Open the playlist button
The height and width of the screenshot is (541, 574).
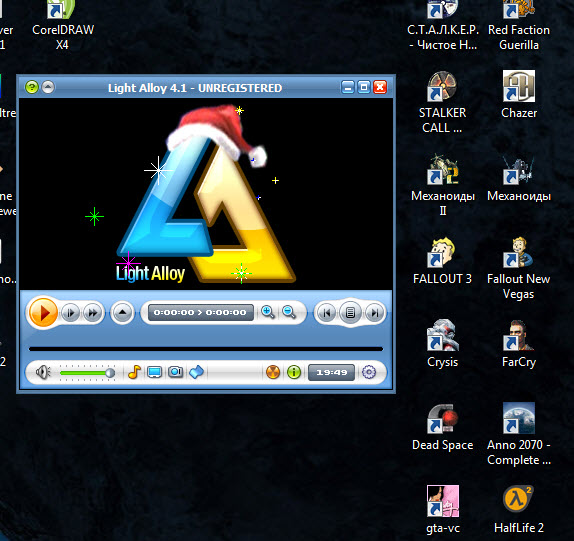pyautogui.click(x=350, y=313)
